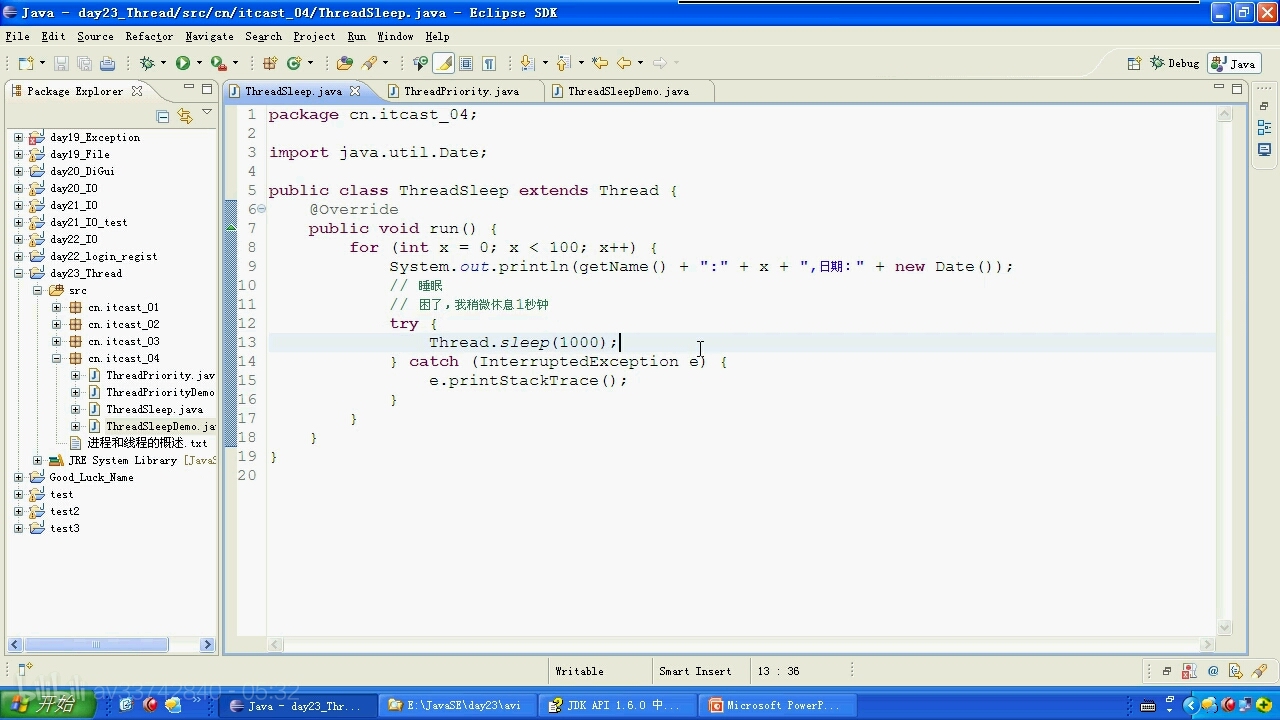Toggle Mark Occurrences highlighter icon
1280x720 pixels.
coord(444,63)
